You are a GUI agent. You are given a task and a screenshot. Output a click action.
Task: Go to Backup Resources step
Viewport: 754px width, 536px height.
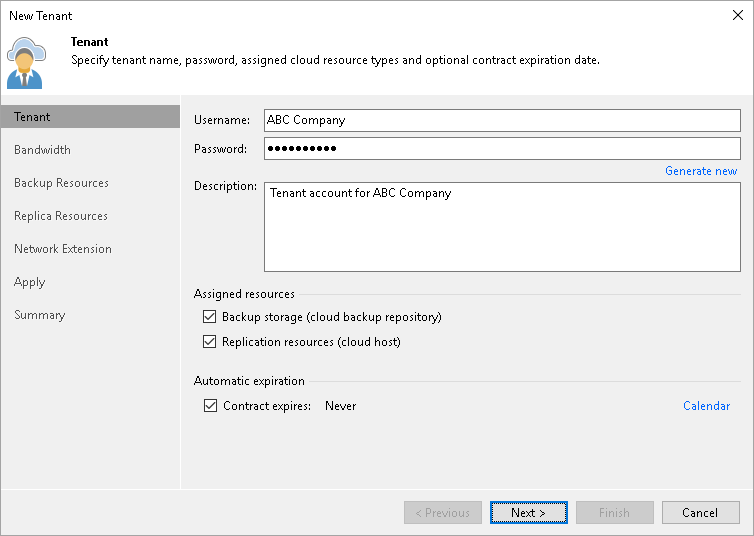(x=61, y=183)
